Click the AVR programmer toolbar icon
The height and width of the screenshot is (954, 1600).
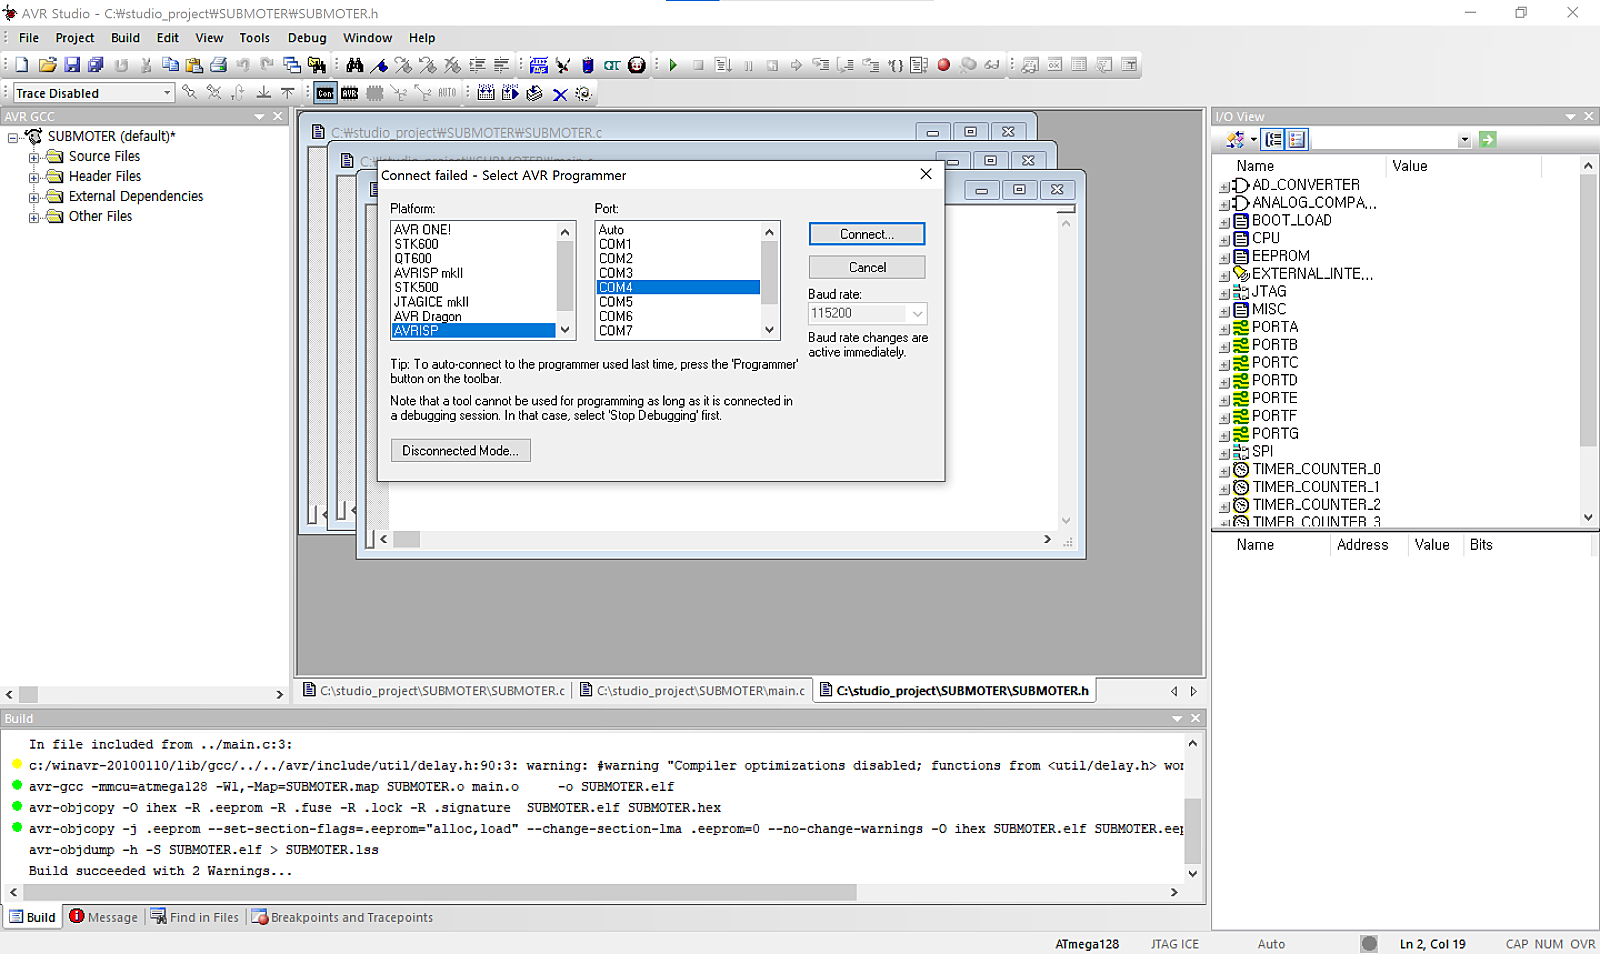(349, 93)
